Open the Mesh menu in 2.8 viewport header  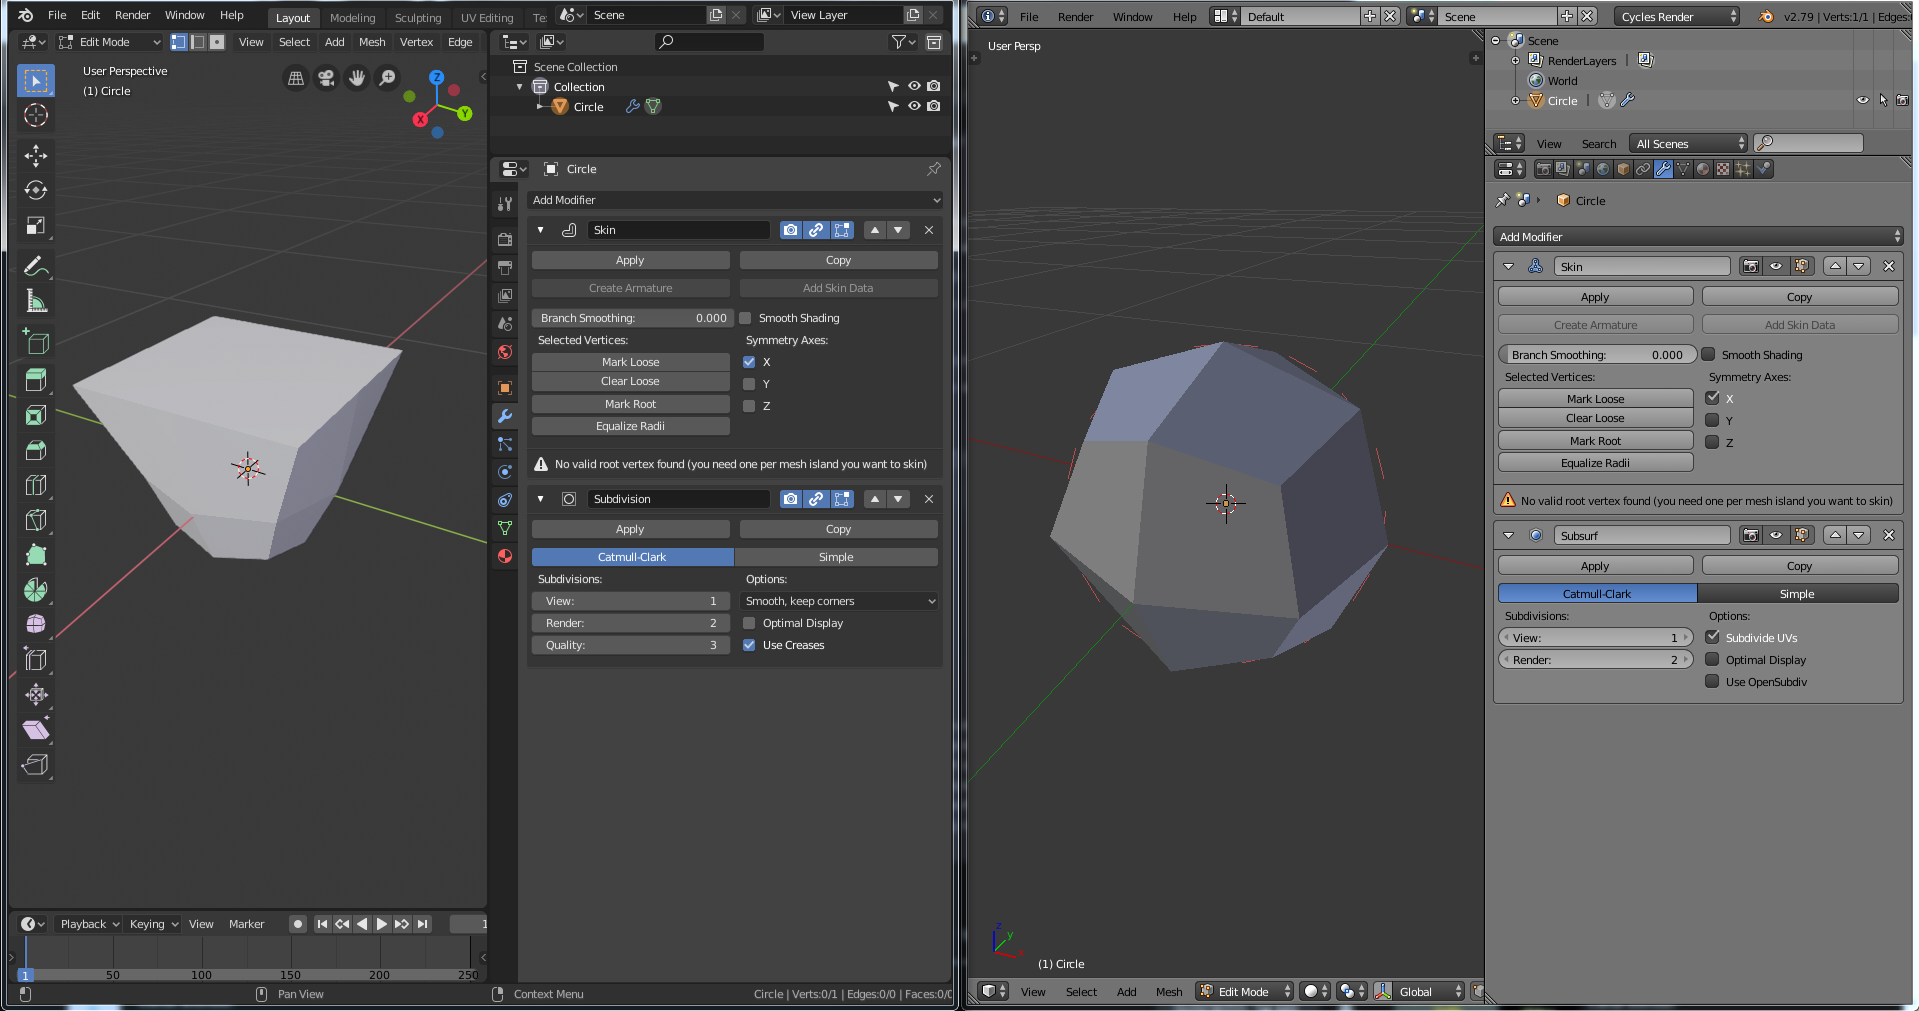[372, 42]
